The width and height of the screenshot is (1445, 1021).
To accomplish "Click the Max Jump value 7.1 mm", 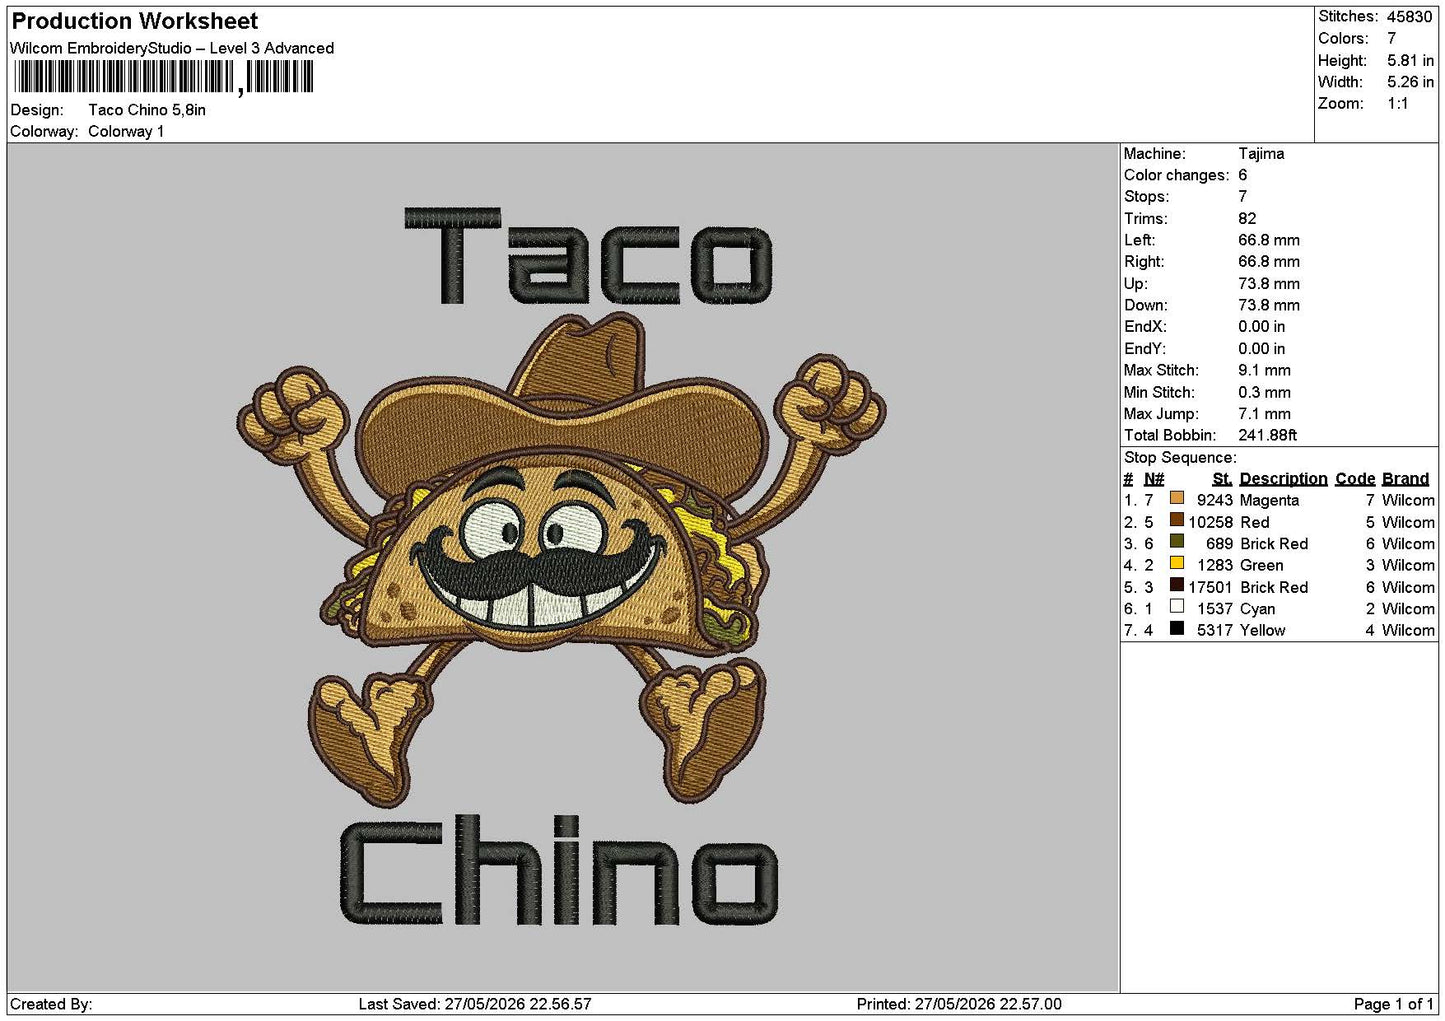I will pos(1264,414).
